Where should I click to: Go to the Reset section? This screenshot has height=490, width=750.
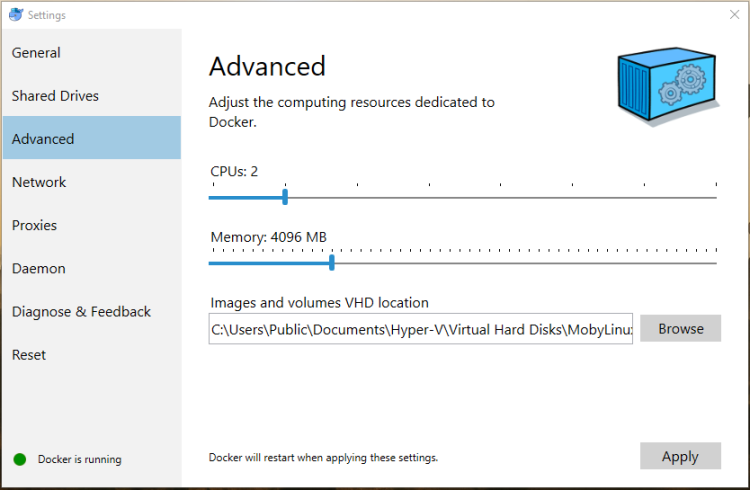click(29, 354)
